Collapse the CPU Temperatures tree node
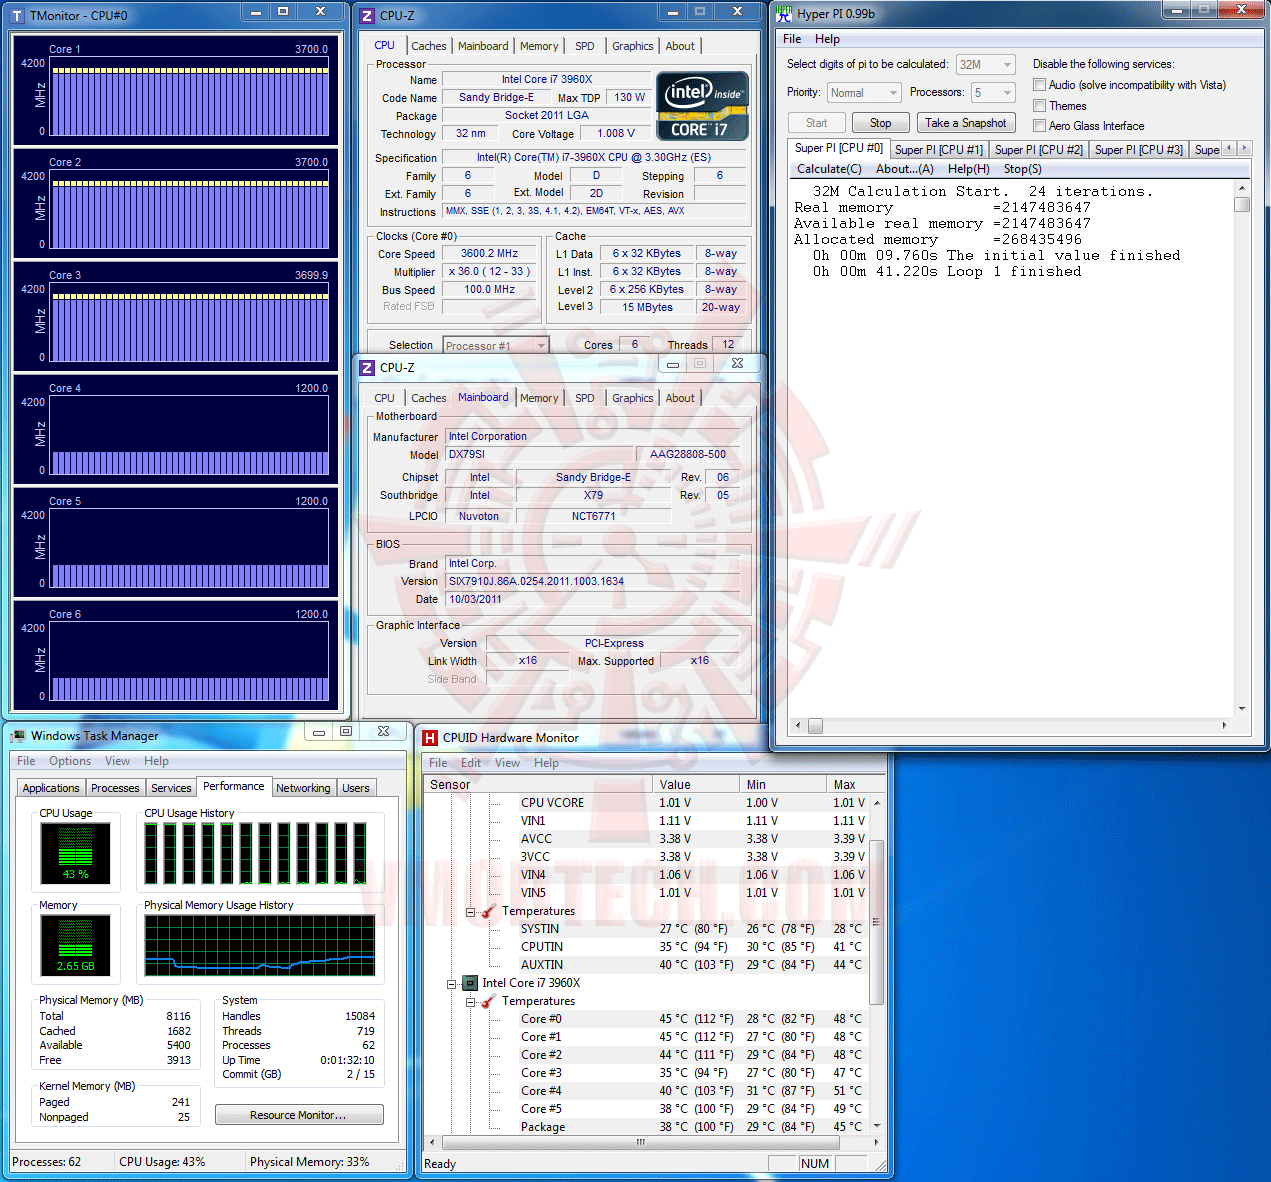The height and width of the screenshot is (1182, 1271). (470, 1002)
